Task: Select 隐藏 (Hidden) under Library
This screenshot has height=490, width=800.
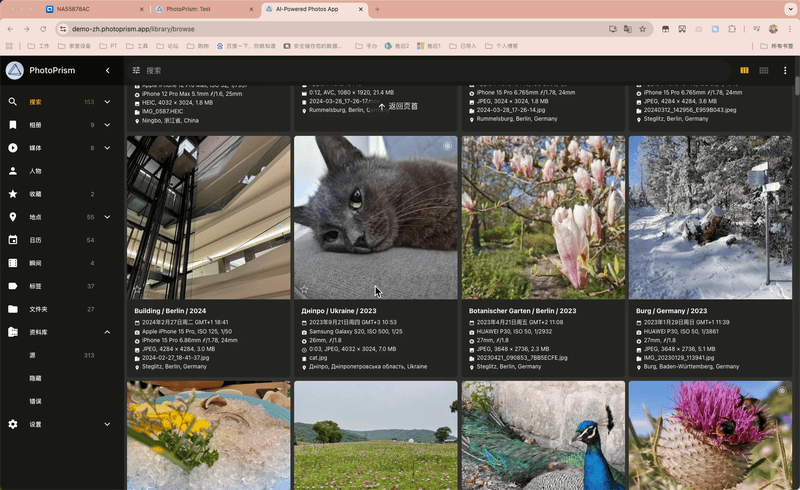Action: tap(36, 378)
